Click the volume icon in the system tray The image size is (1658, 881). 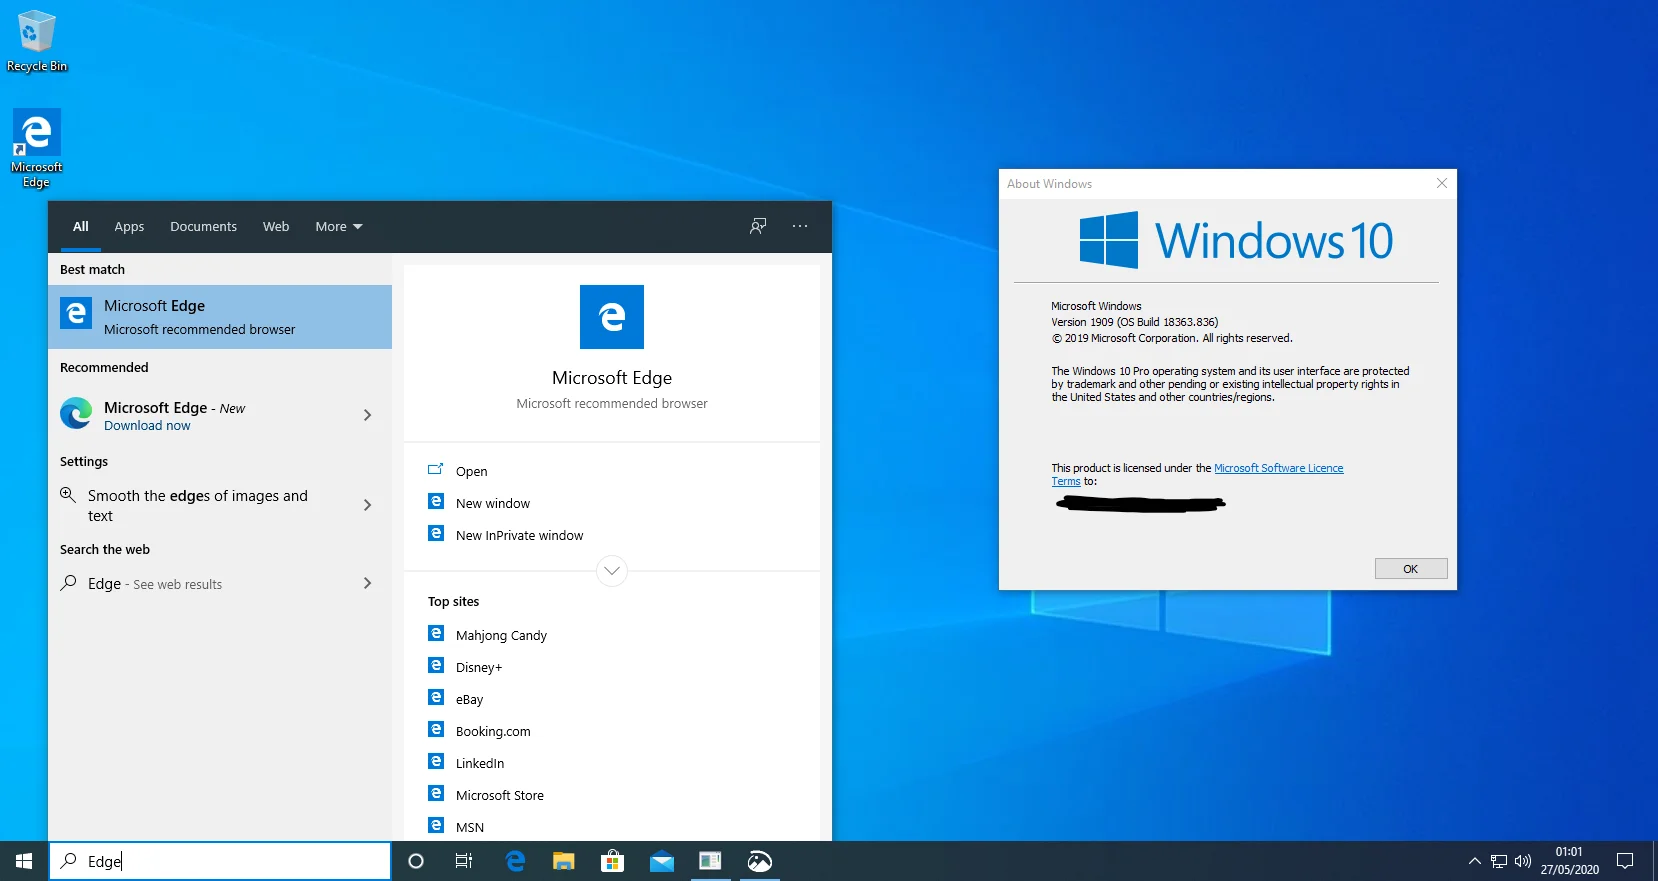(1523, 861)
